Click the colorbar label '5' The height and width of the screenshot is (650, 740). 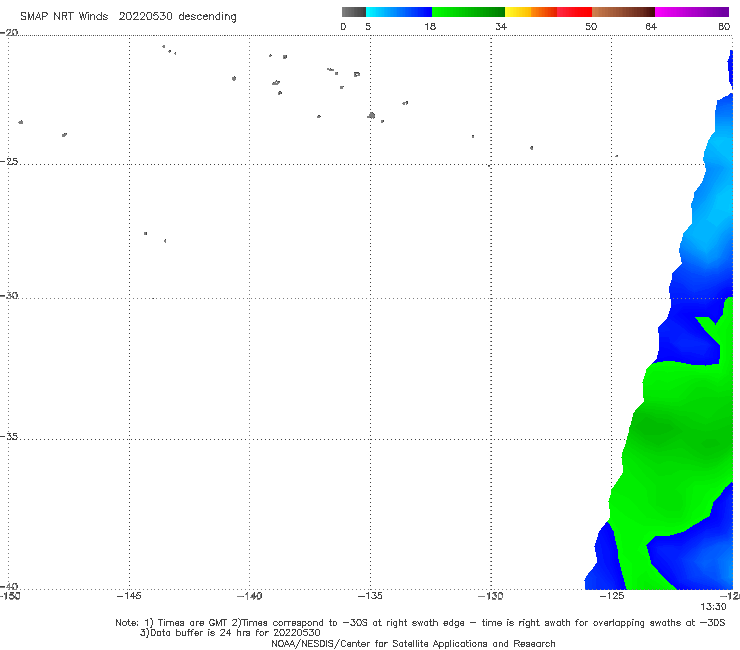pyautogui.click(x=368, y=26)
